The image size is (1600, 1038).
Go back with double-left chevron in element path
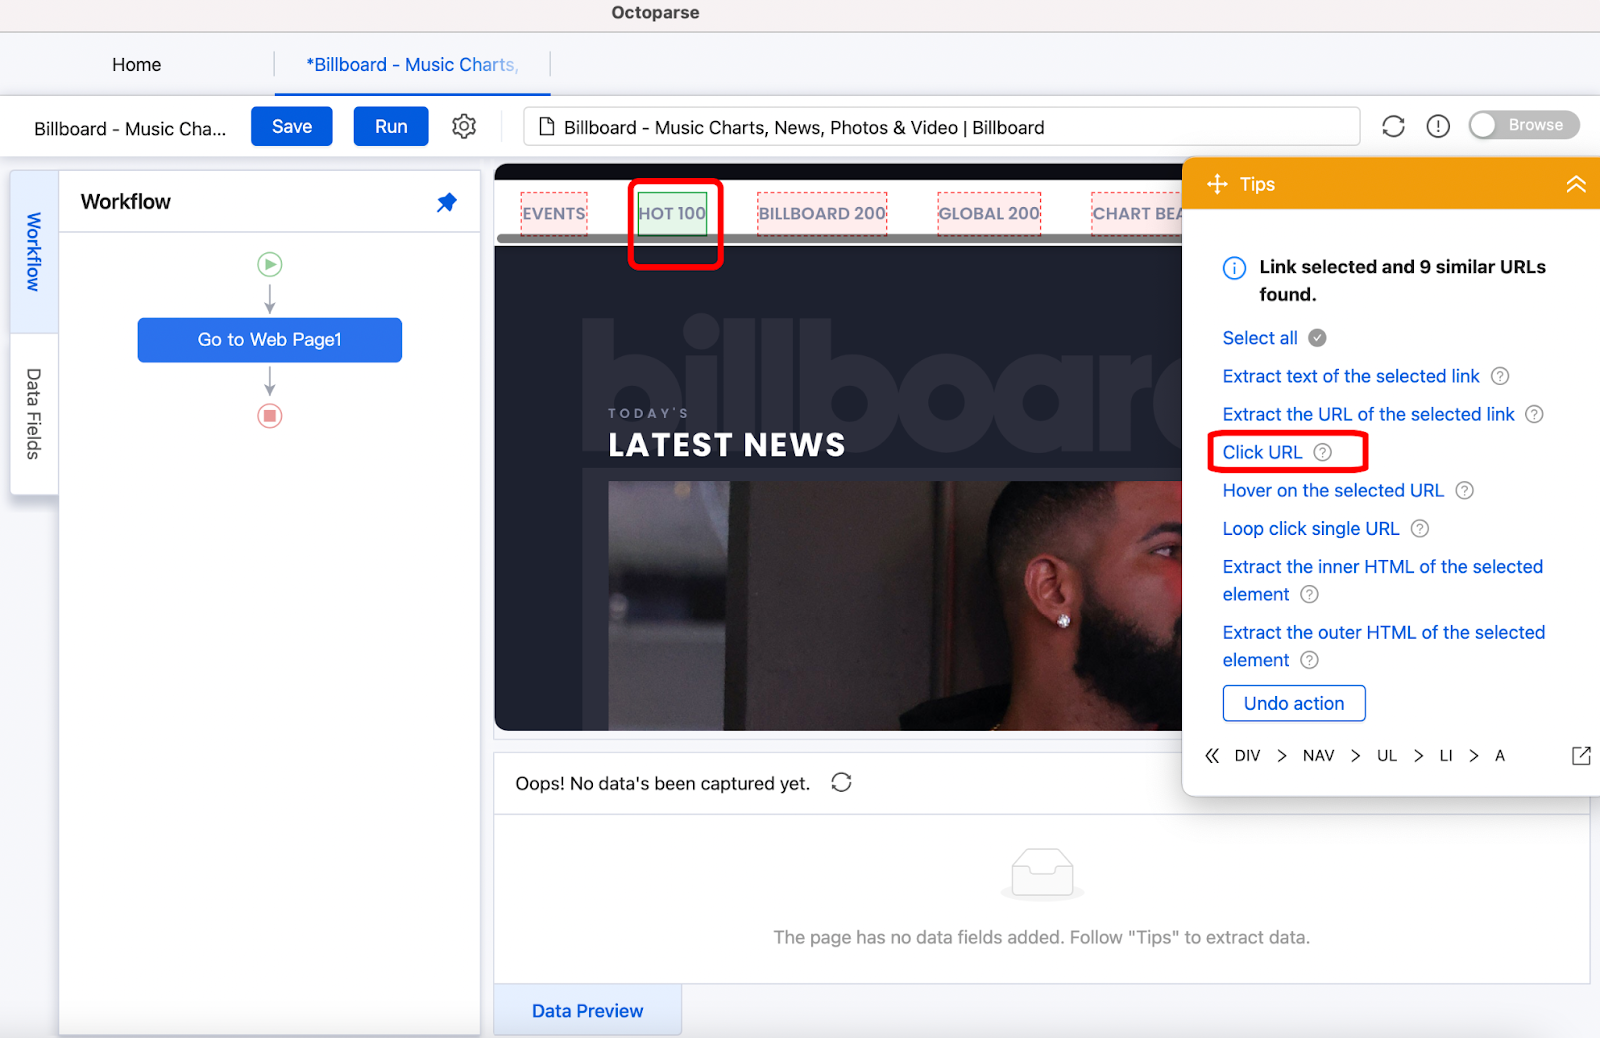1212,756
